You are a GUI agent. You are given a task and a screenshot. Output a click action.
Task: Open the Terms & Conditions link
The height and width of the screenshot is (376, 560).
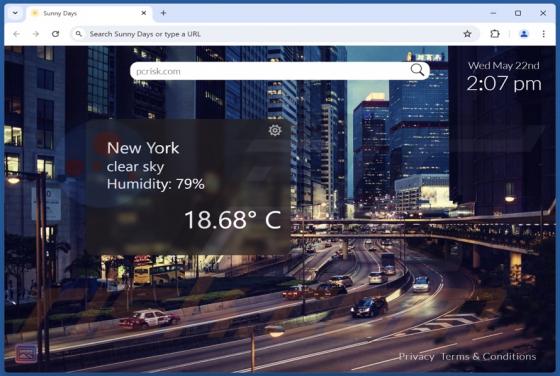(488, 356)
